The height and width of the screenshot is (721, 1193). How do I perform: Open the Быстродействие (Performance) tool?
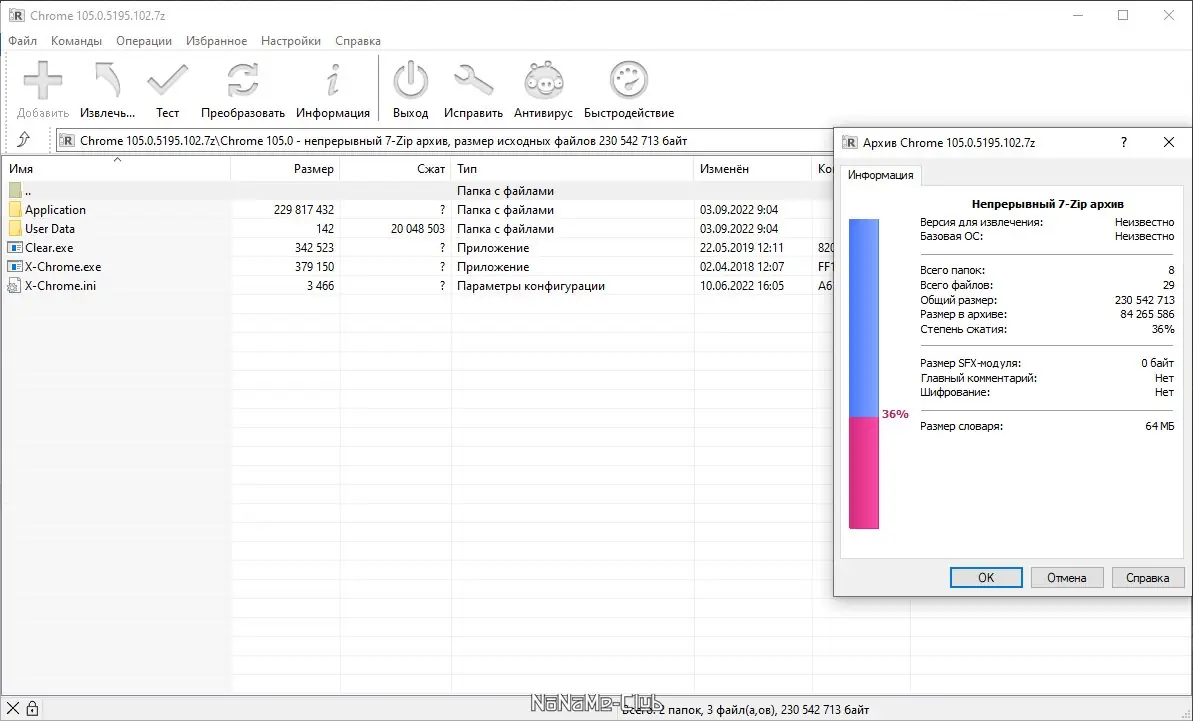(x=628, y=80)
